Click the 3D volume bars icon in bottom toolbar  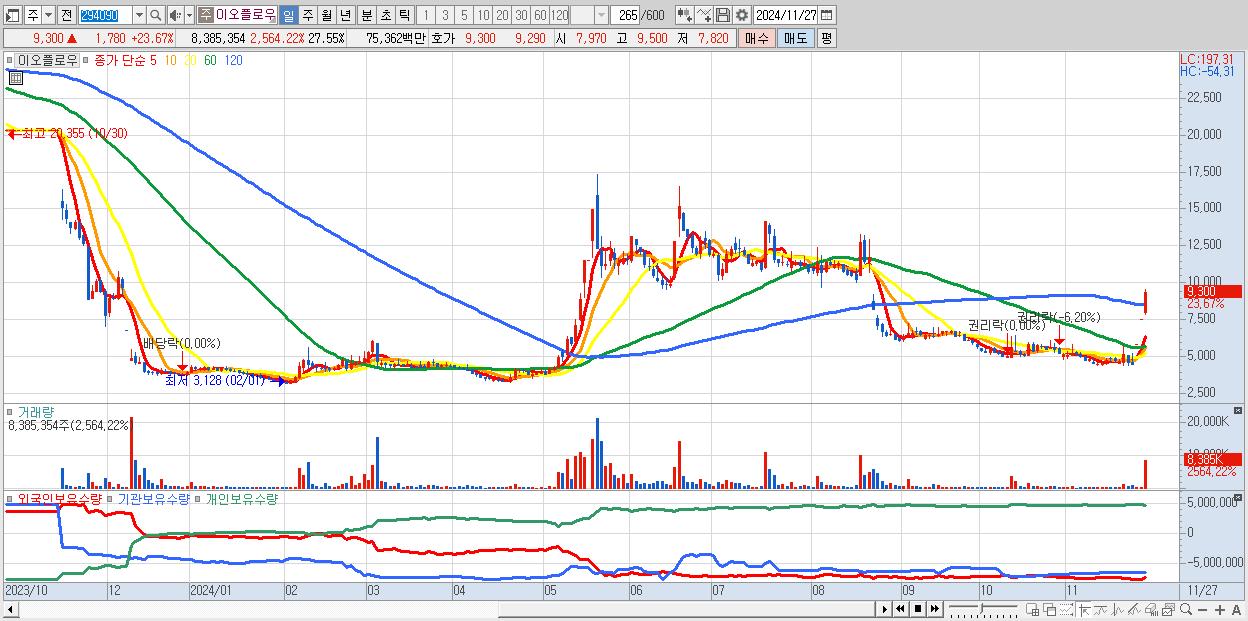point(1152,609)
